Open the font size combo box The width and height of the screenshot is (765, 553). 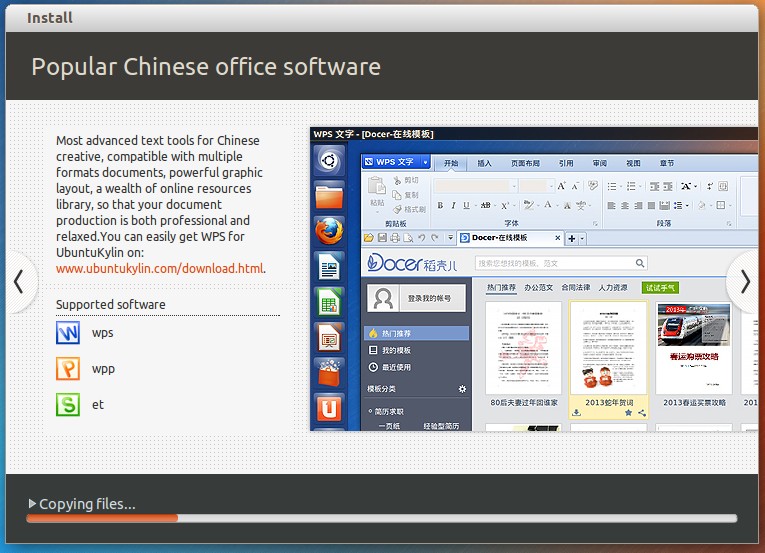coord(537,186)
